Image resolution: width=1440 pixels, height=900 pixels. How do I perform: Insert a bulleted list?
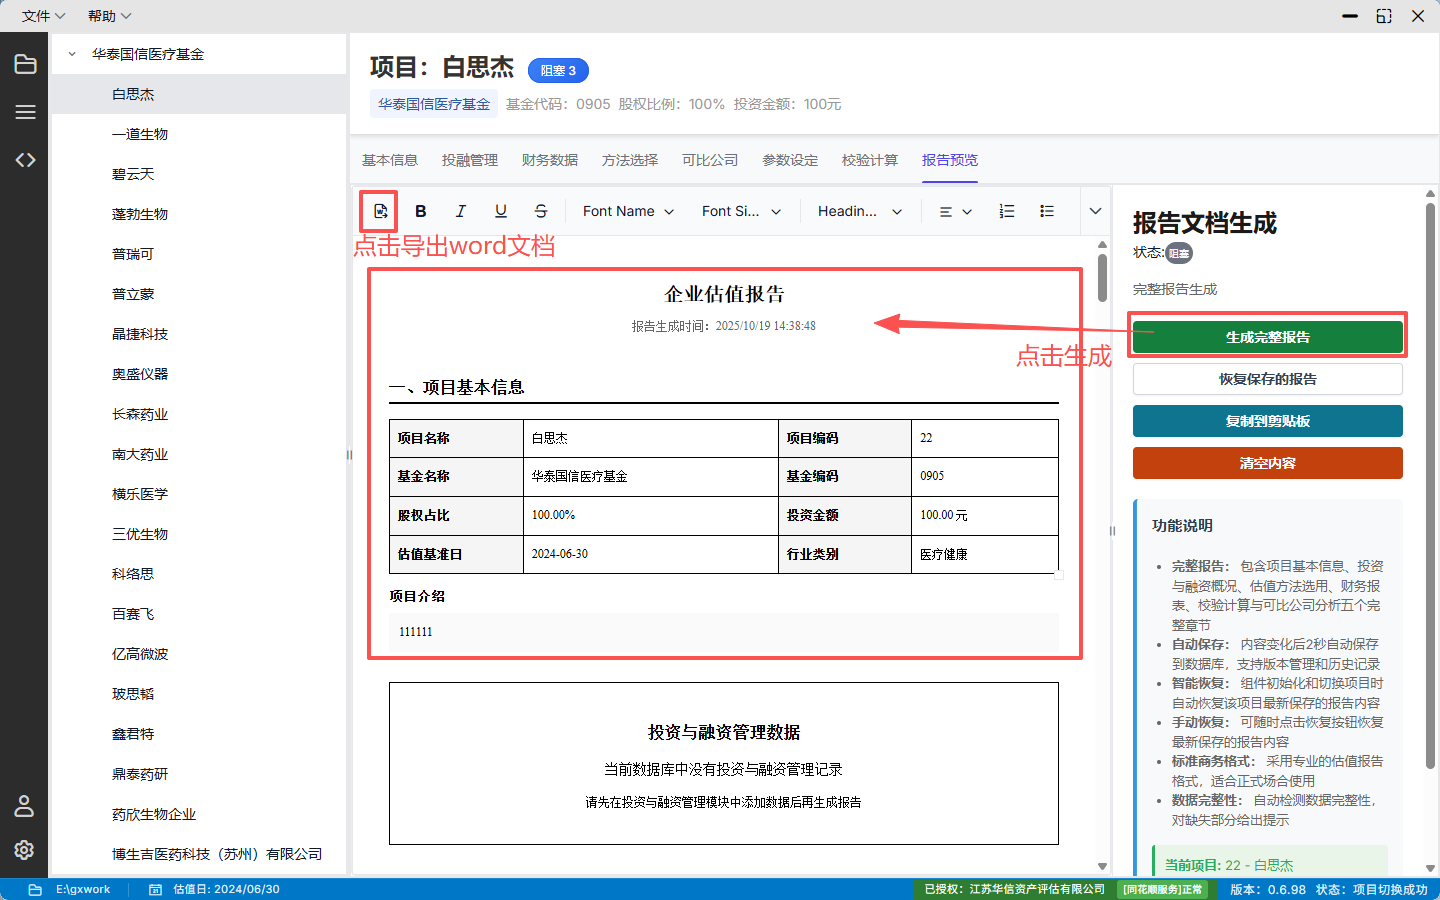point(1046,211)
